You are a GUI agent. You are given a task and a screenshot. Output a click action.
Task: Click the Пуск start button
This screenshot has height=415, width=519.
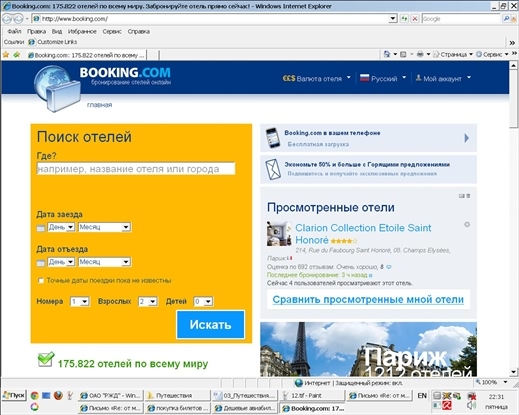coord(14,395)
